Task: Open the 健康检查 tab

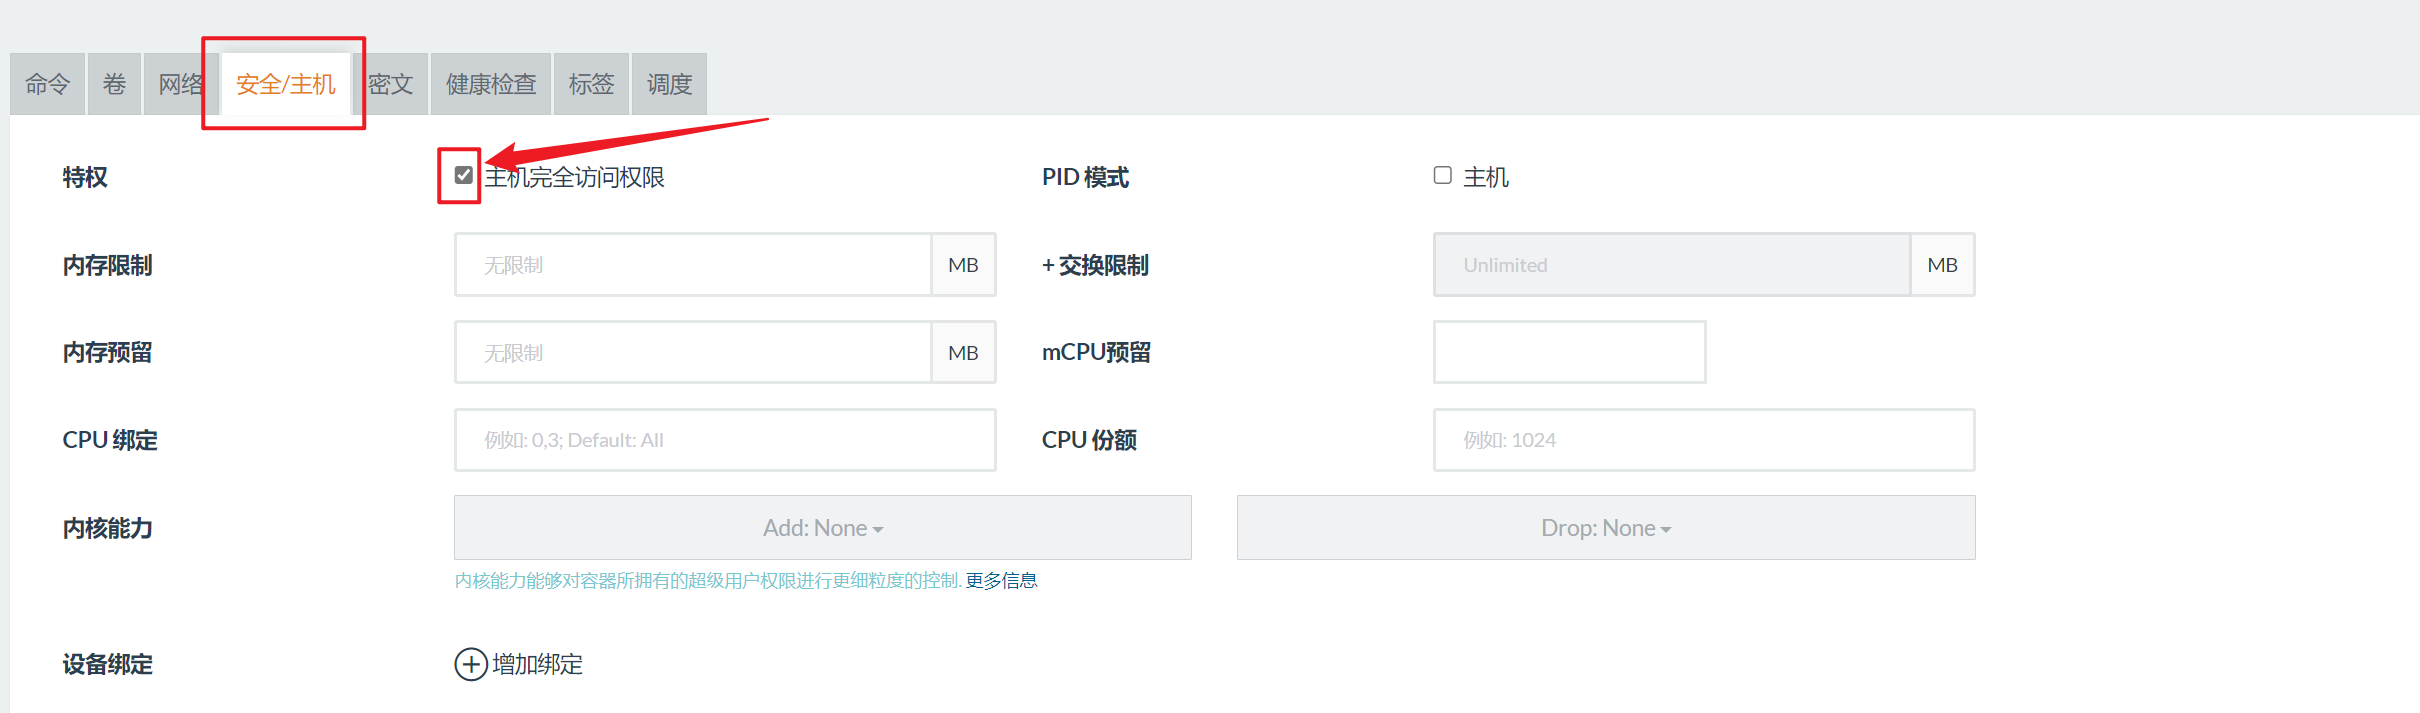Action: point(491,84)
